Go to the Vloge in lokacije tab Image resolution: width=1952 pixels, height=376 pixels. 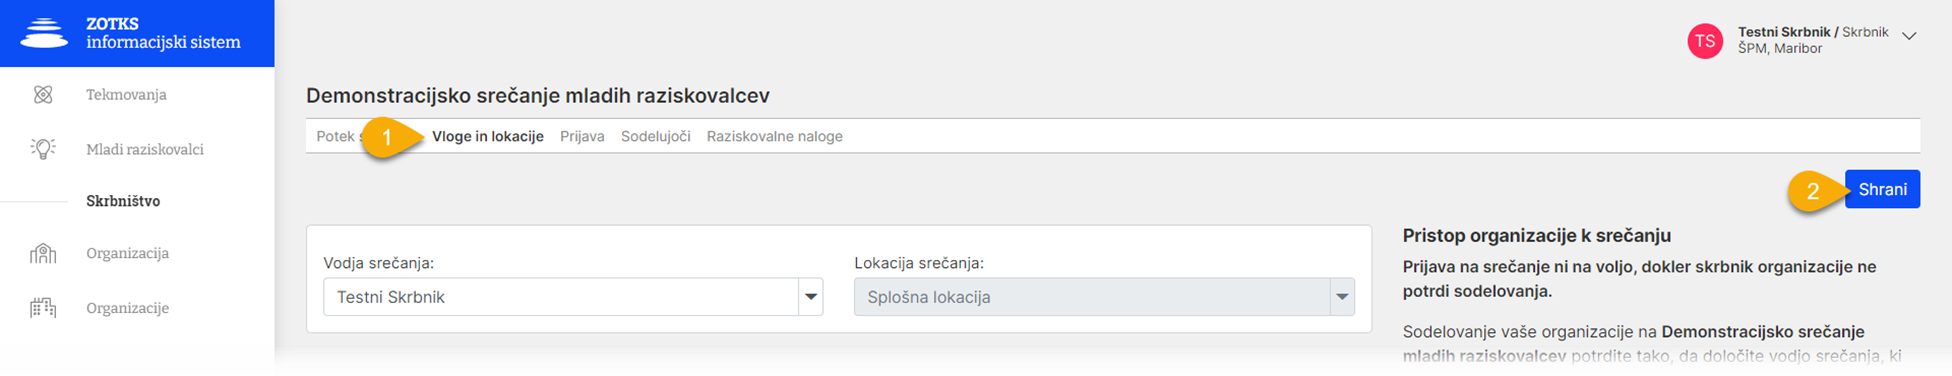(x=488, y=136)
